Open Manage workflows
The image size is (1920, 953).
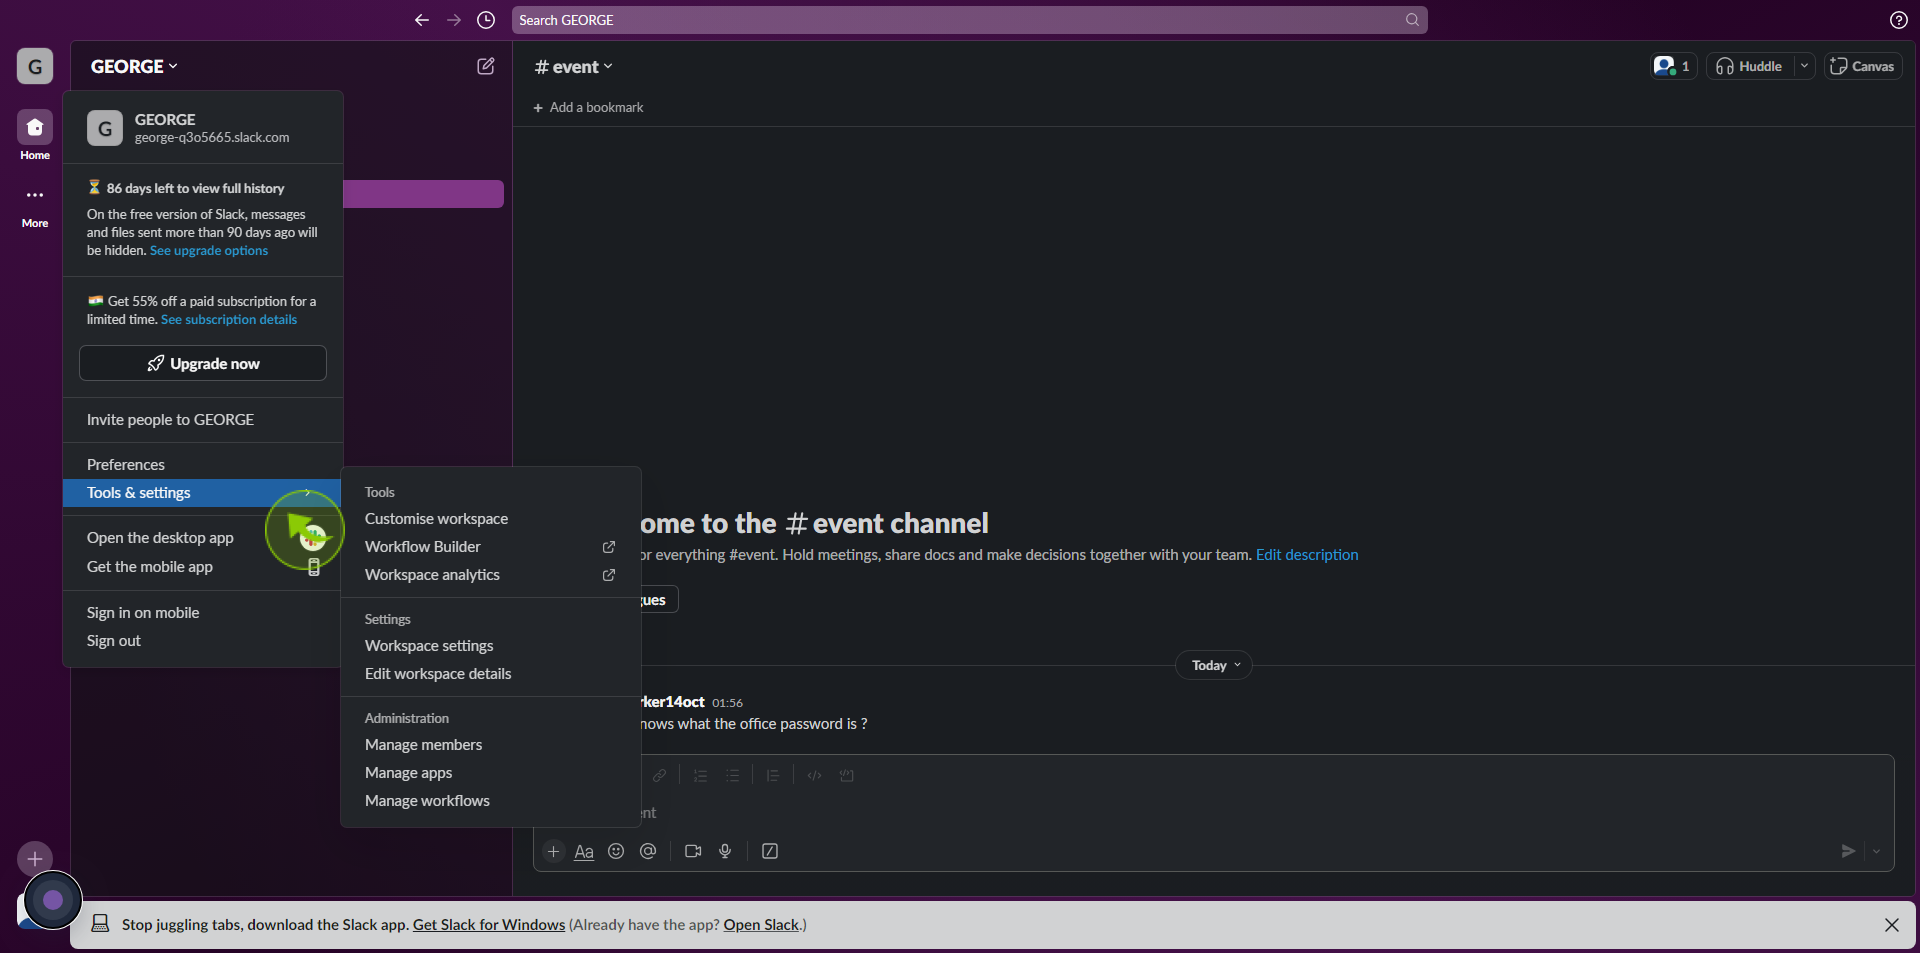click(490, 801)
